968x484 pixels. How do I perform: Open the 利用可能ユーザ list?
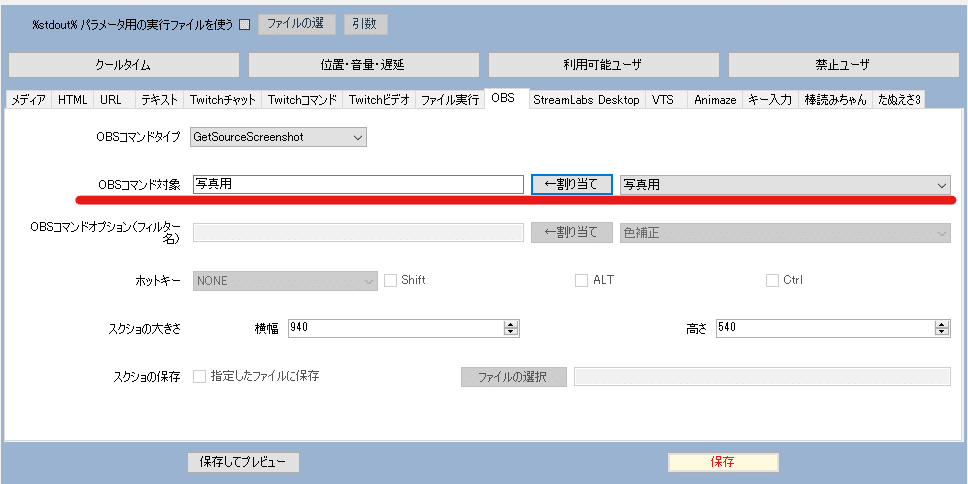point(604,65)
